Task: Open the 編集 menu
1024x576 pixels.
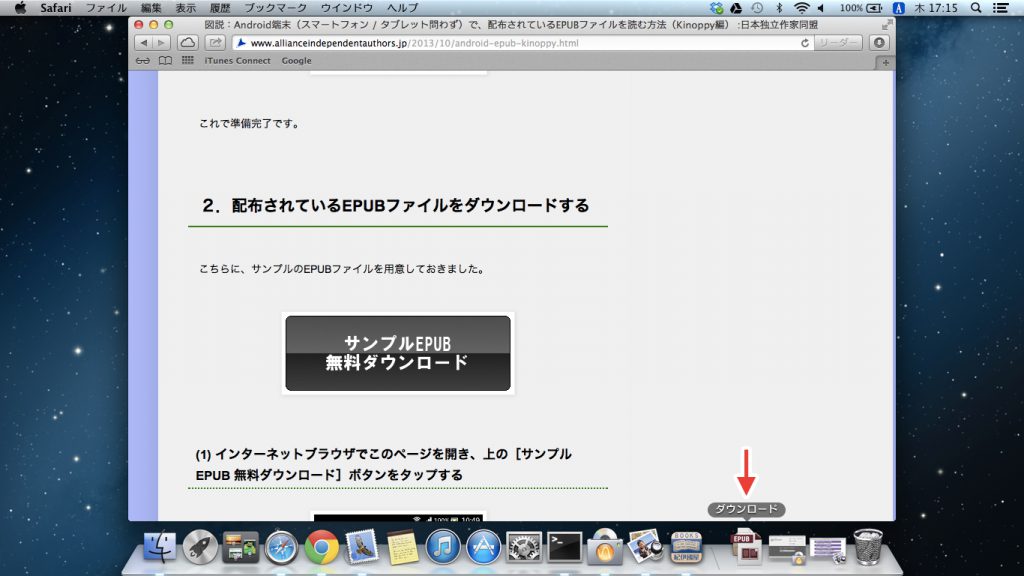Action: pos(151,8)
